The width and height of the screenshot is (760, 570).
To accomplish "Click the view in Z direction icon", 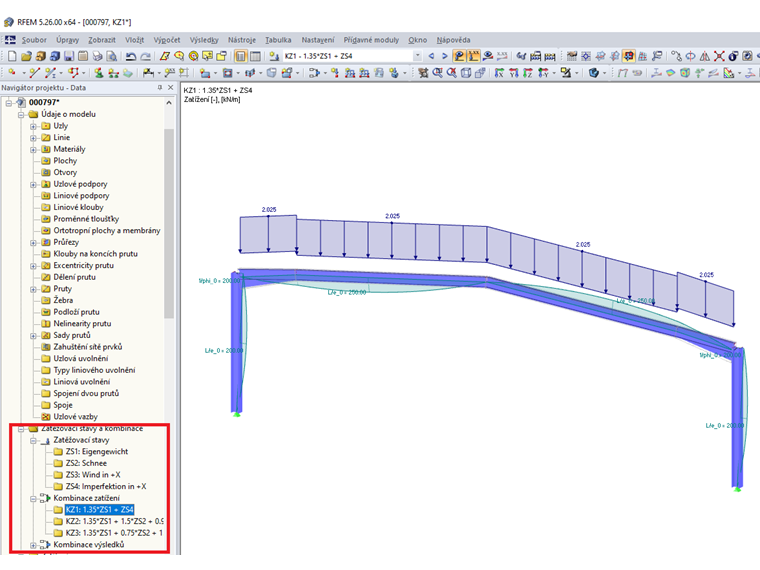I will pyautogui.click(x=528, y=73).
